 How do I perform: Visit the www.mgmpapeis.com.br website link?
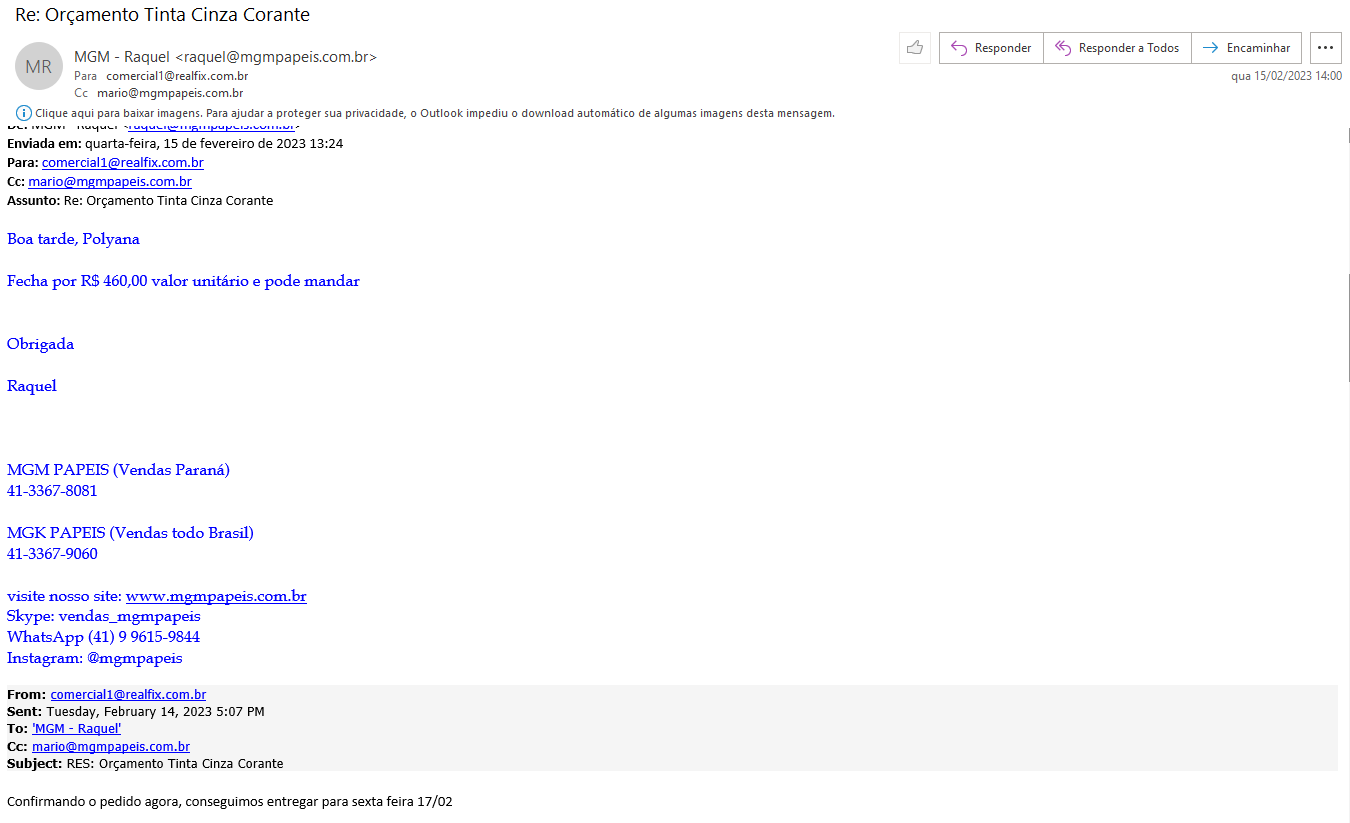(x=216, y=596)
